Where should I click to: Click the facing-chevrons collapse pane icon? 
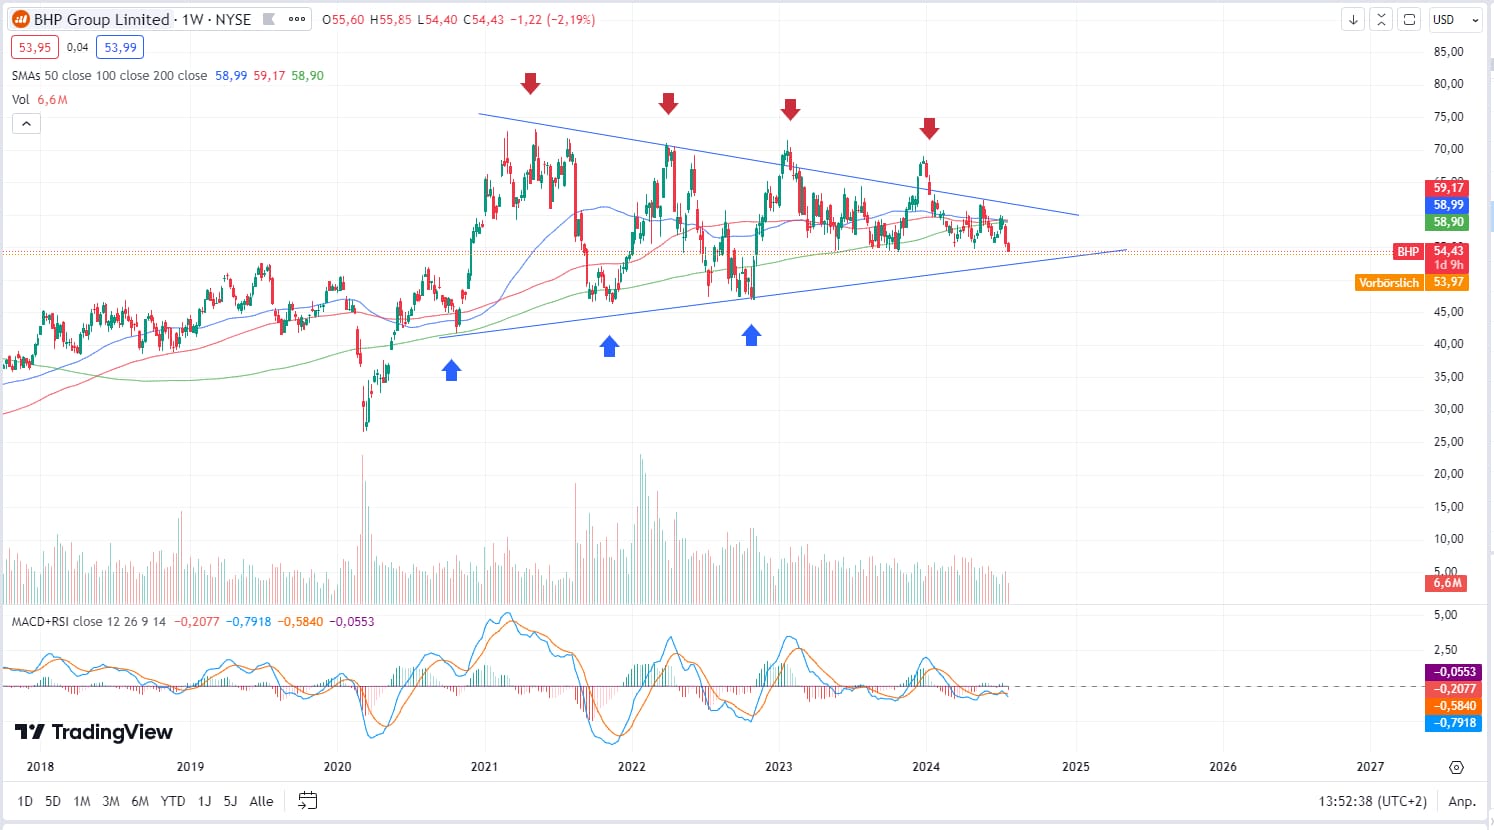[x=1381, y=19]
